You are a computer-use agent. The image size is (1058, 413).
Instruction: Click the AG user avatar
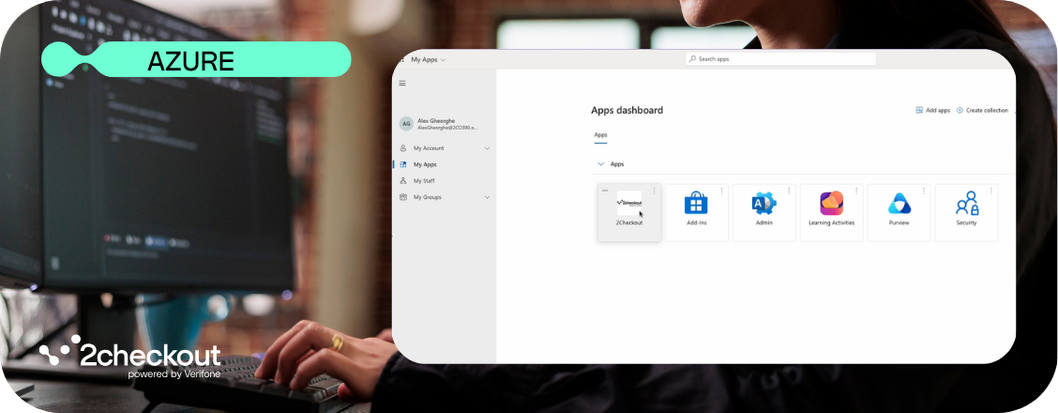(x=406, y=123)
